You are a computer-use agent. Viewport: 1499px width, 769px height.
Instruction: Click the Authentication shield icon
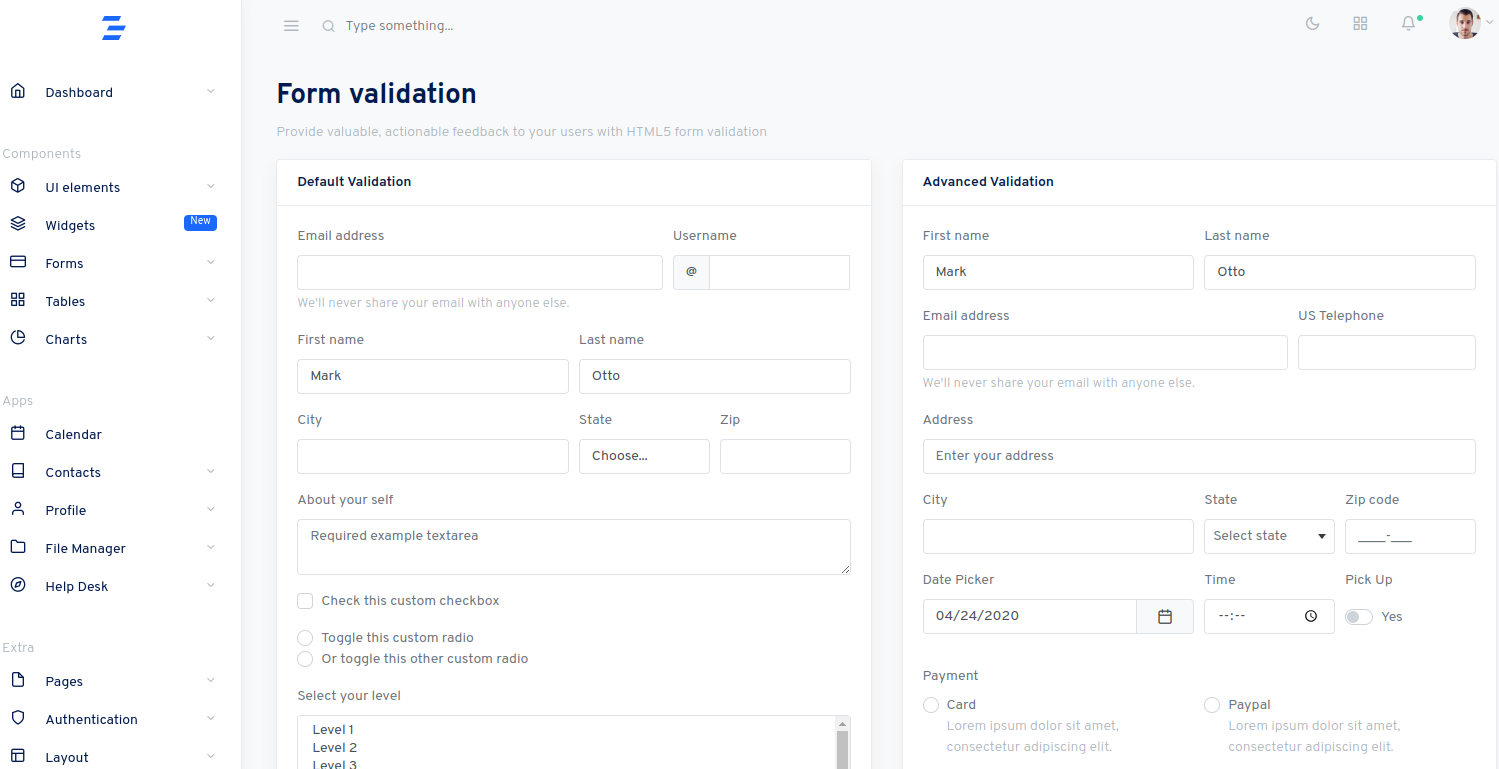coord(17,718)
